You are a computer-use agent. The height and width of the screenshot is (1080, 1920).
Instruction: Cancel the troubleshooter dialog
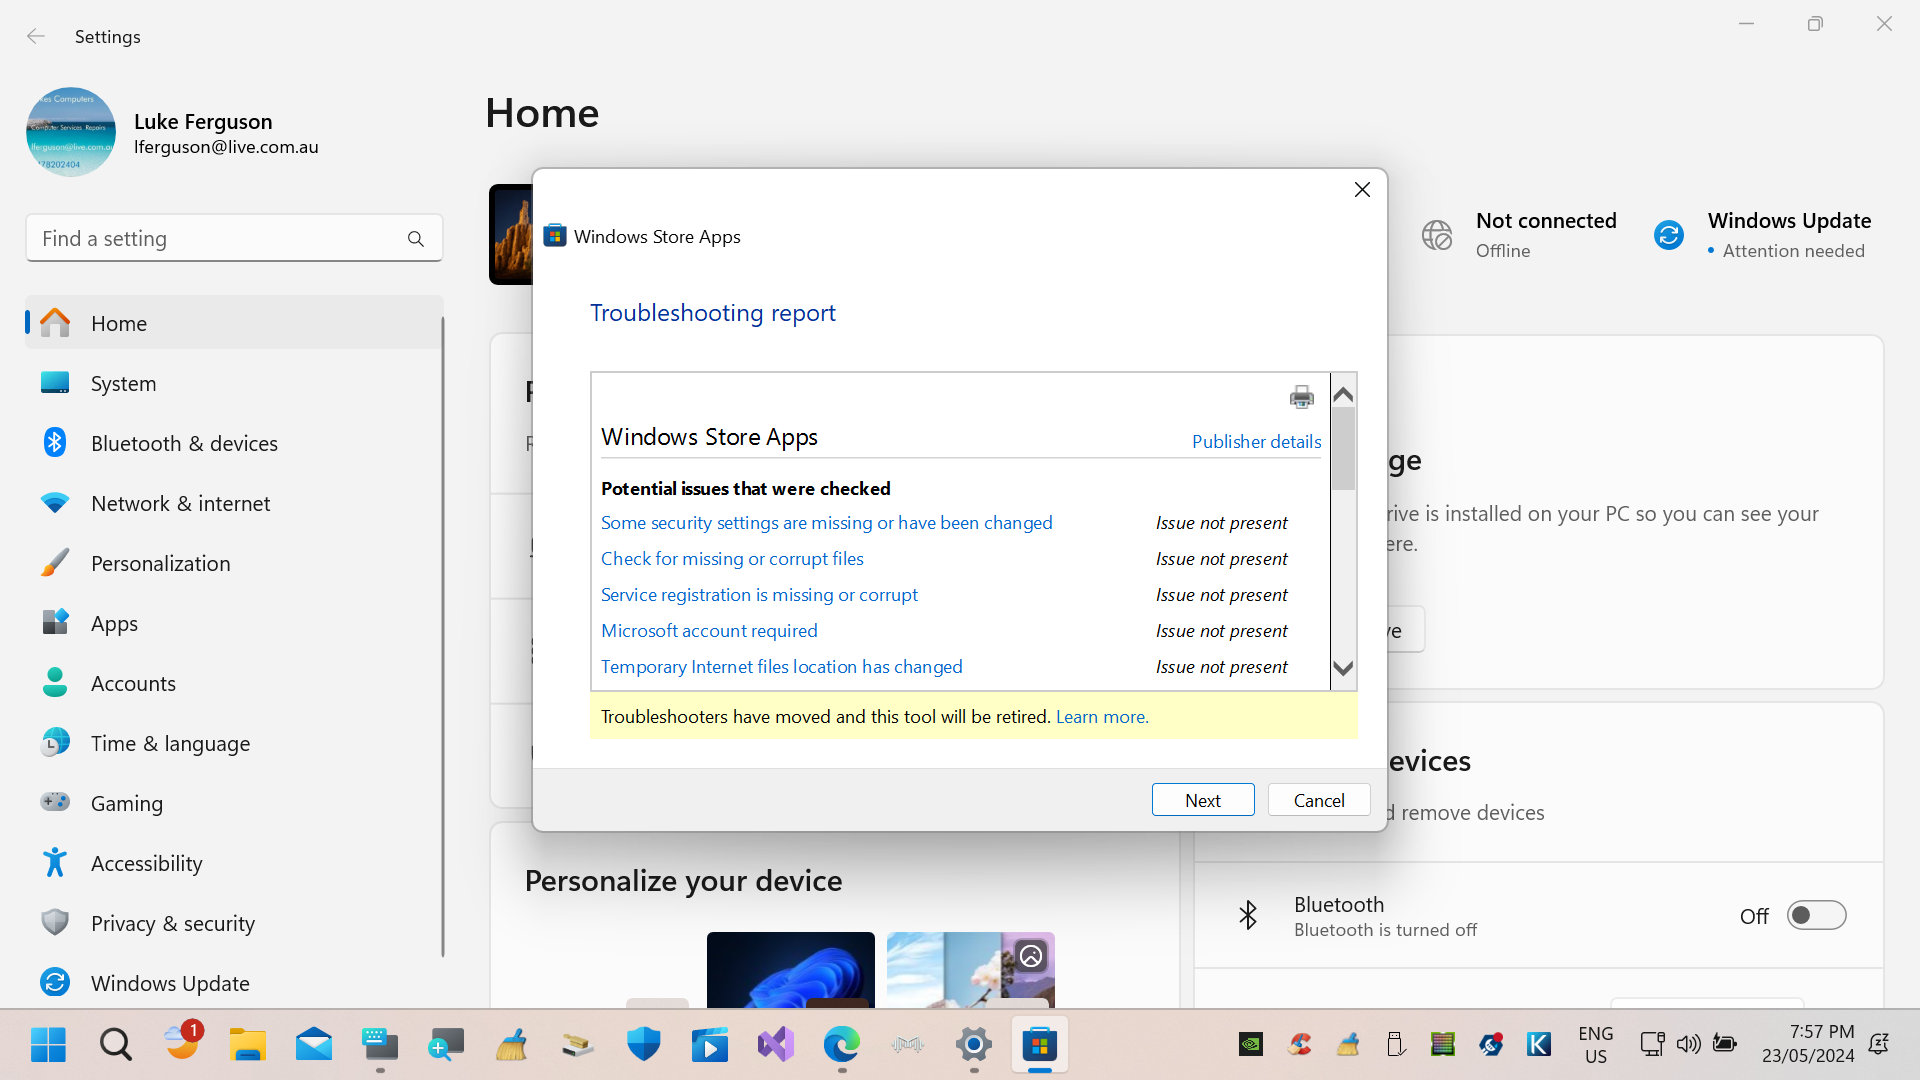click(1319, 800)
